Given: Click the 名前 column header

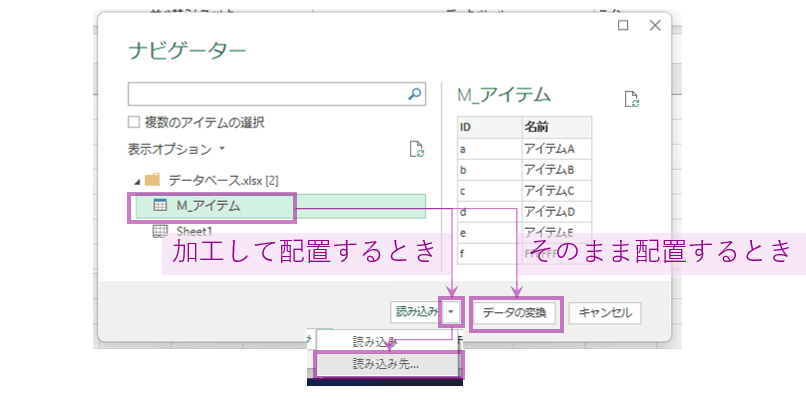Looking at the screenshot, I should click(557, 127).
